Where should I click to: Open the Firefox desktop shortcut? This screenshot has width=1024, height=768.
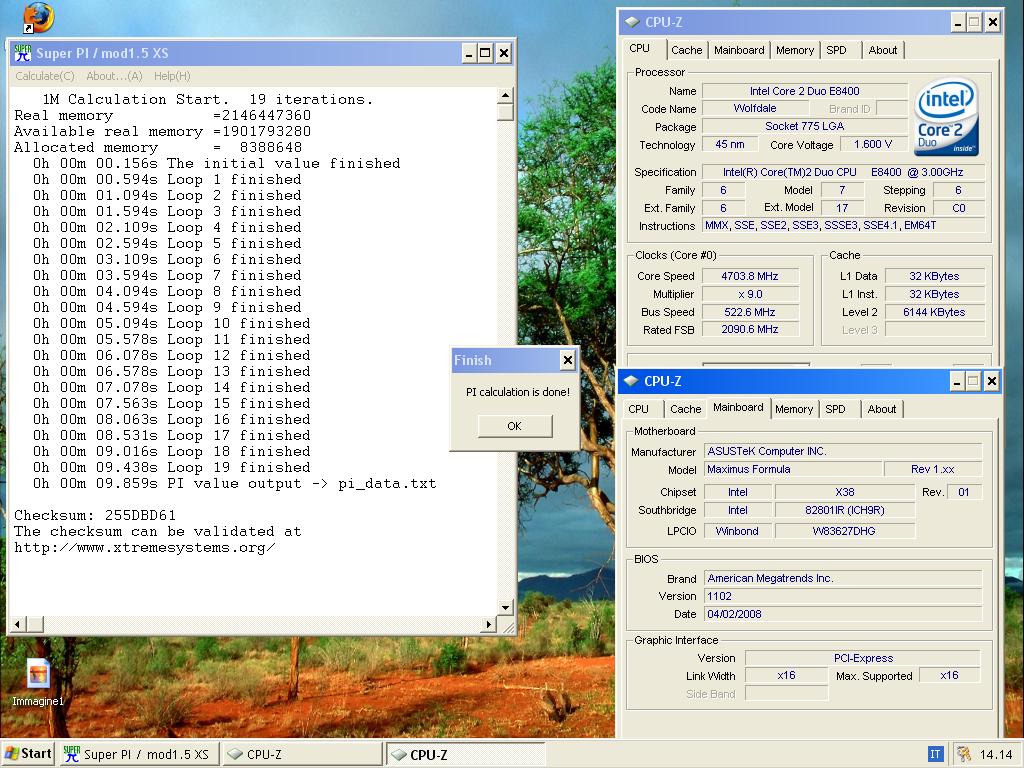pos(38,18)
